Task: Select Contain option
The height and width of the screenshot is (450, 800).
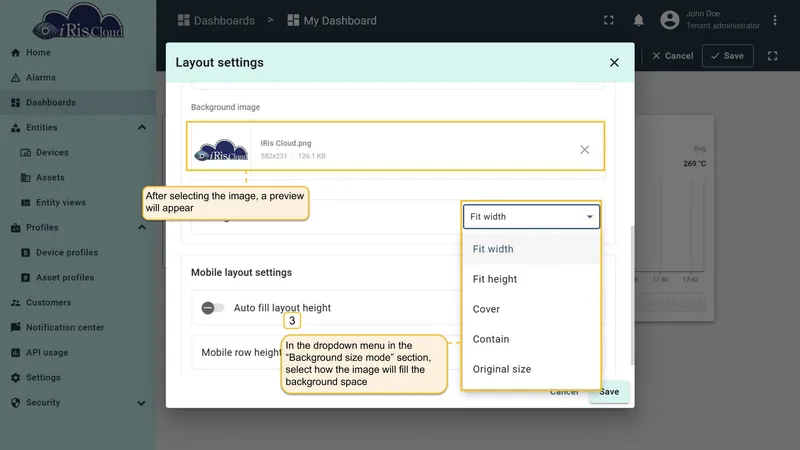Action: (531, 339)
